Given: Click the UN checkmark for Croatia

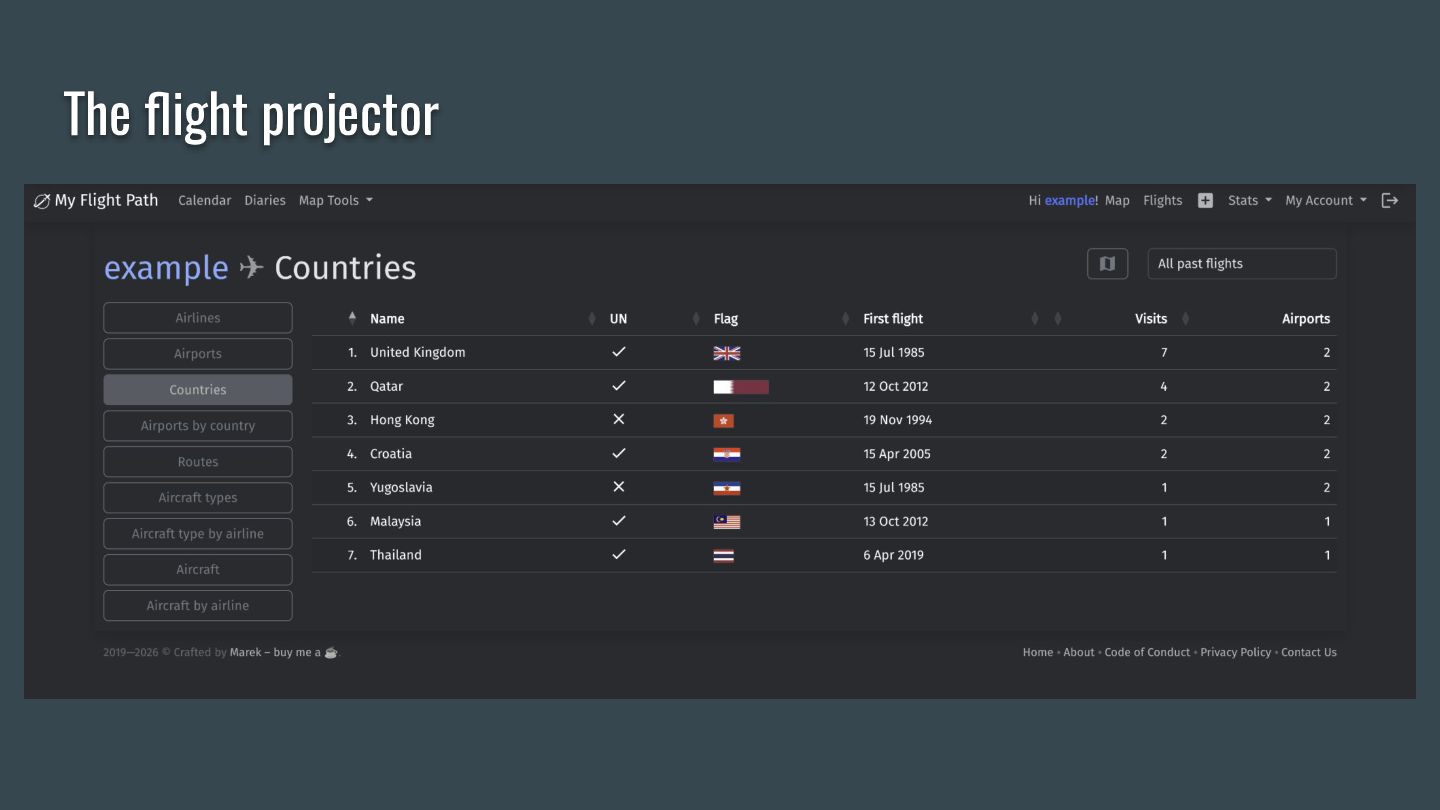Looking at the screenshot, I should (x=619, y=454).
